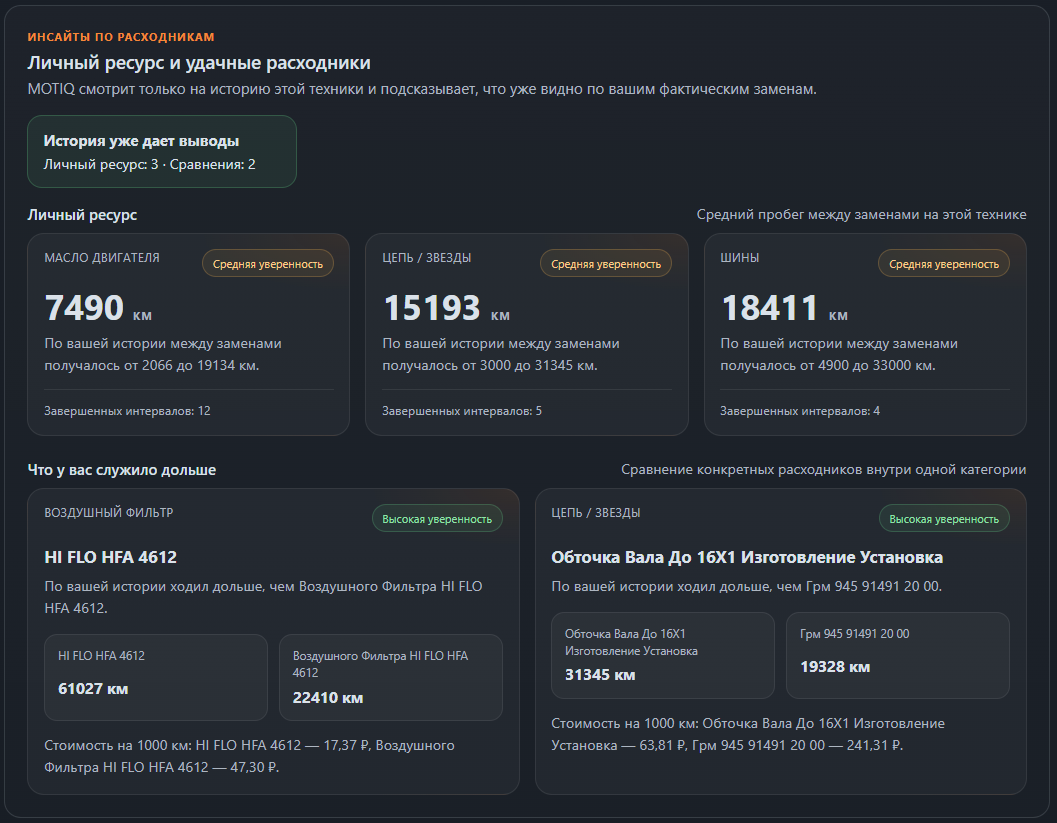Screen dimensions: 1057x823
Task: Нажать ссылку «Личный ресурс: 3 · Сравнения: 2»
Action: [x=133, y=162]
